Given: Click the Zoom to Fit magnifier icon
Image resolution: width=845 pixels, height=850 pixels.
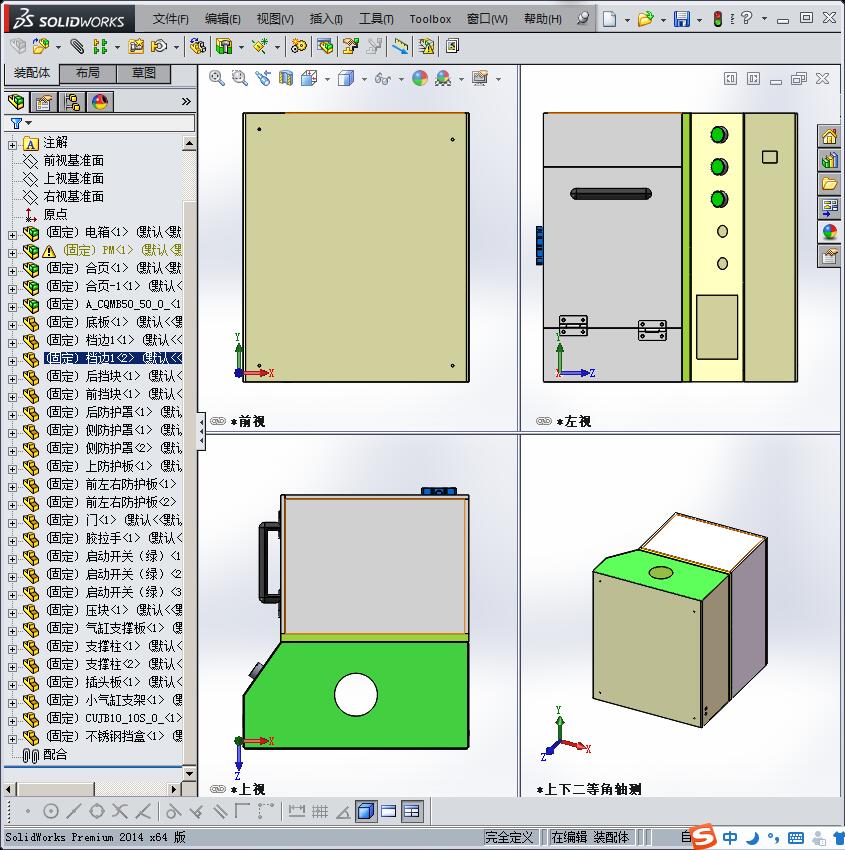Looking at the screenshot, I should [217, 78].
